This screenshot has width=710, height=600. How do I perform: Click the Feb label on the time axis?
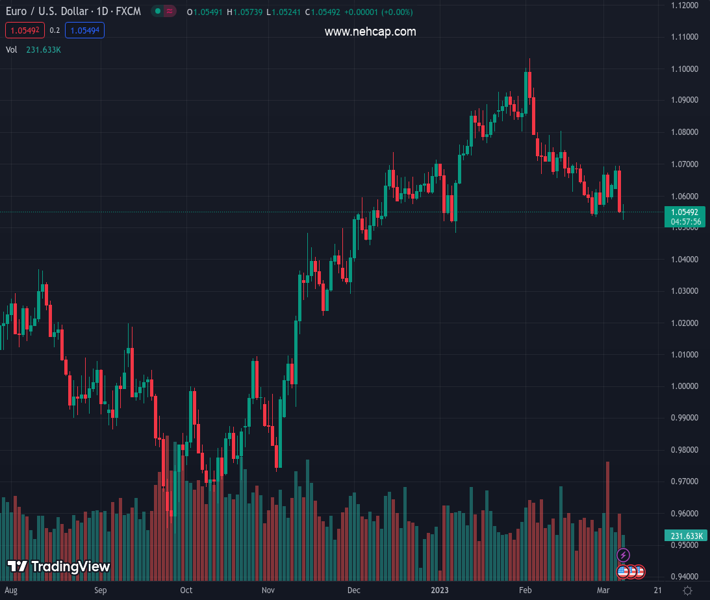pyautogui.click(x=525, y=591)
